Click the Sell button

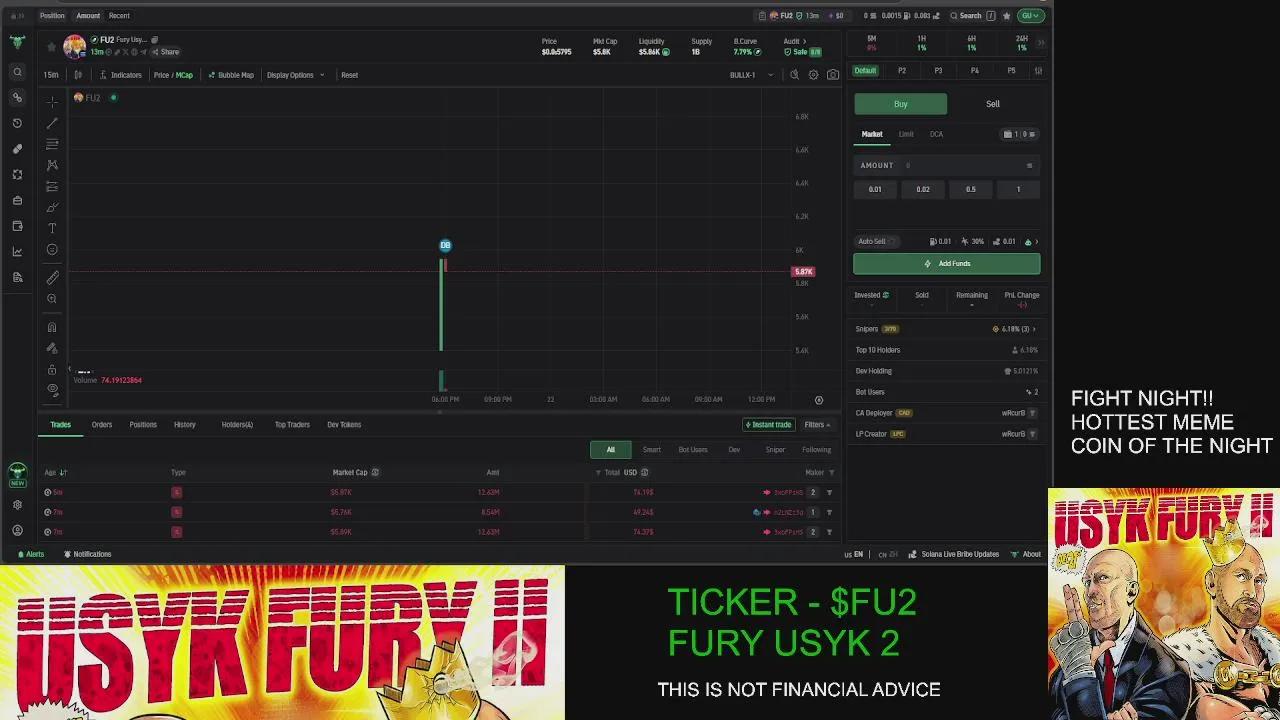[993, 104]
